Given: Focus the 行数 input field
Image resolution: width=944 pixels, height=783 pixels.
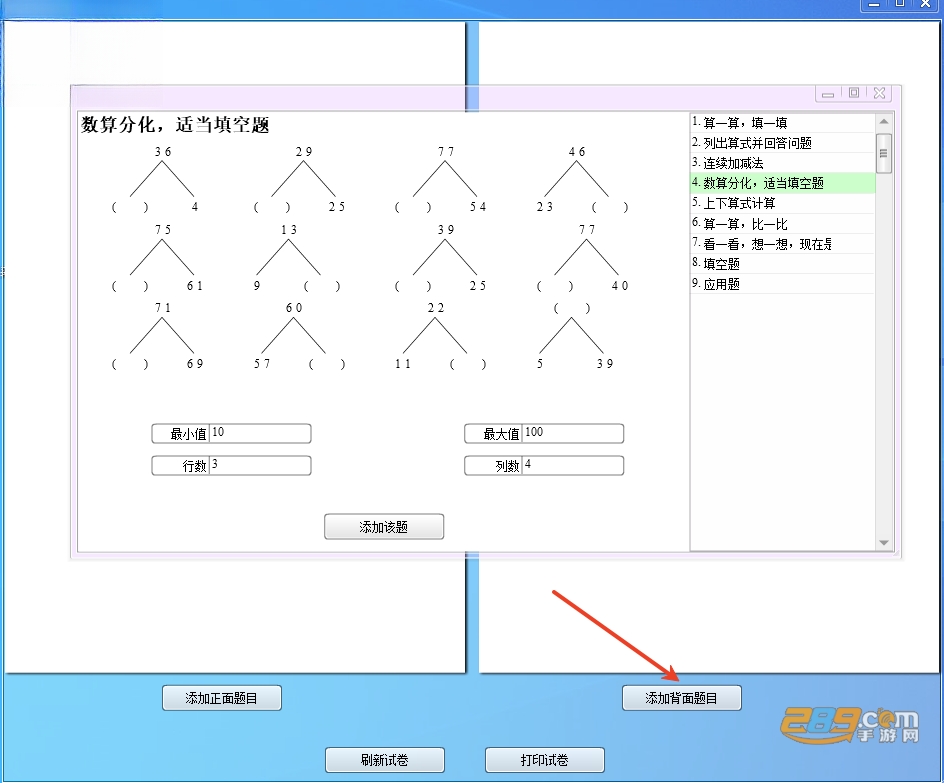Looking at the screenshot, I should [x=260, y=465].
